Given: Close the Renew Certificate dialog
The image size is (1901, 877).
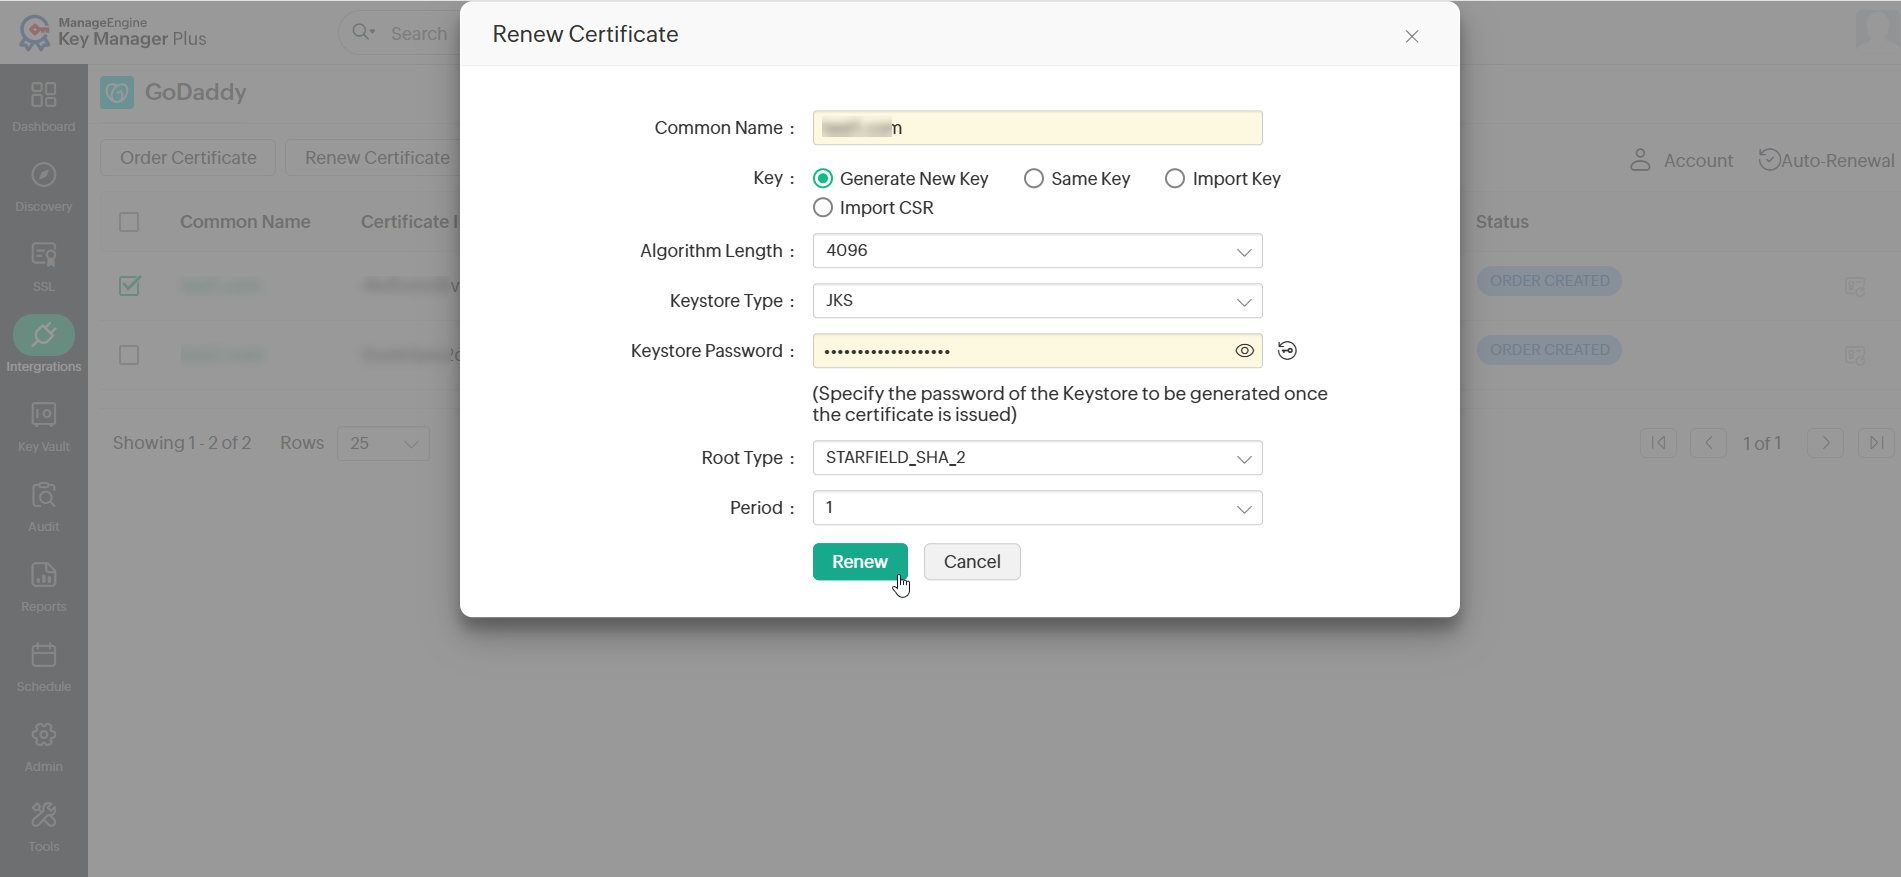Looking at the screenshot, I should (x=1412, y=36).
